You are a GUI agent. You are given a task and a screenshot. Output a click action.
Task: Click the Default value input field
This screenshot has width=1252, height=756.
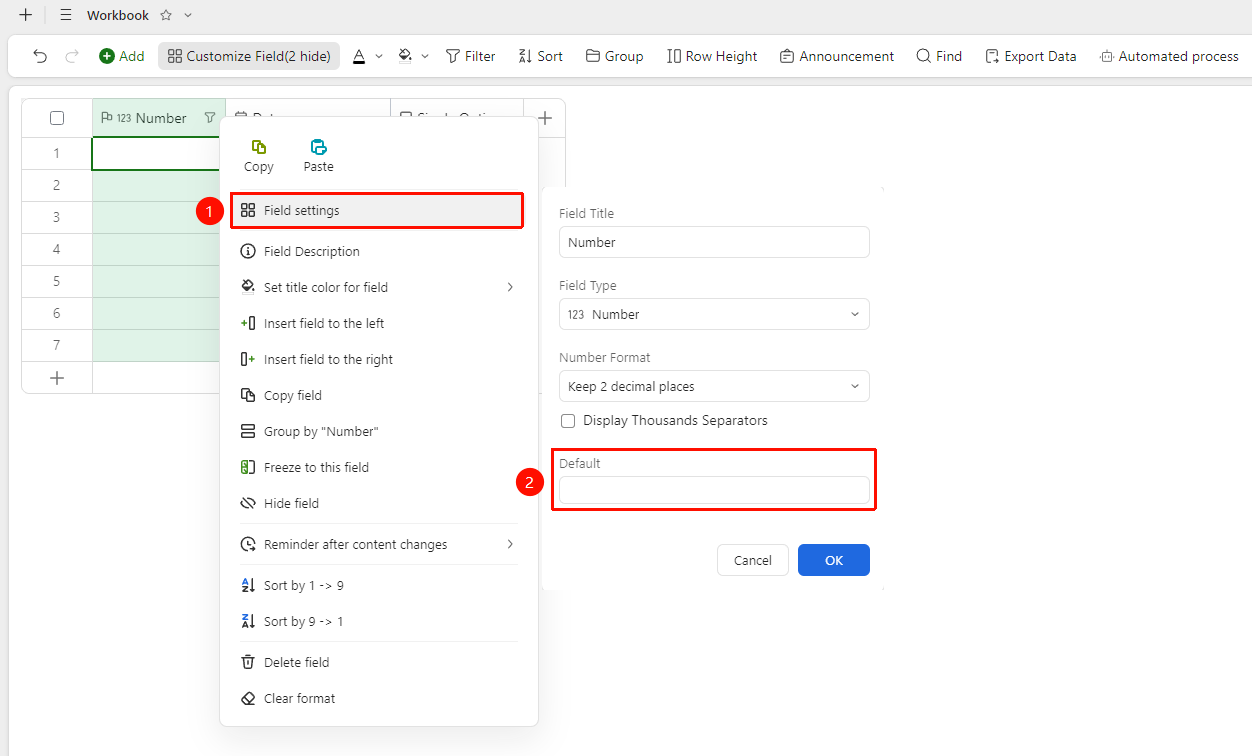click(714, 490)
